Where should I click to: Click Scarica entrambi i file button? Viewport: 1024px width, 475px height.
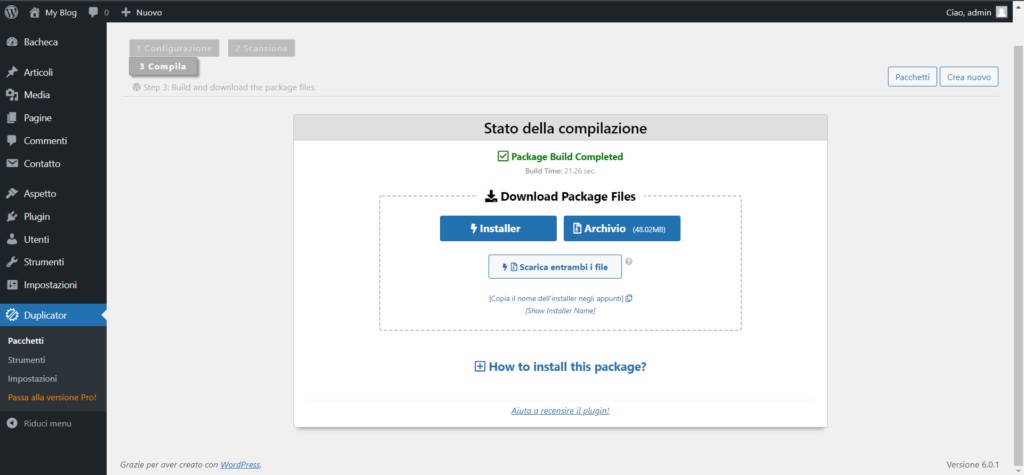555,267
